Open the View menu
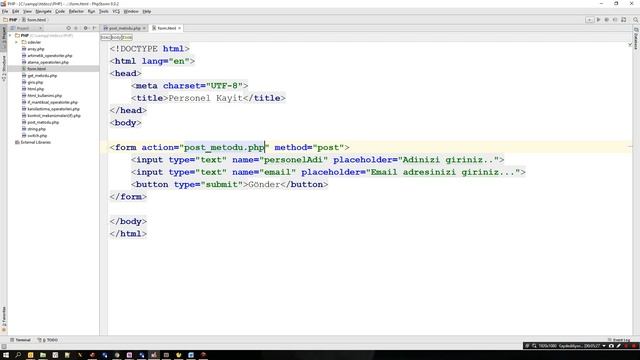 tap(27, 11)
